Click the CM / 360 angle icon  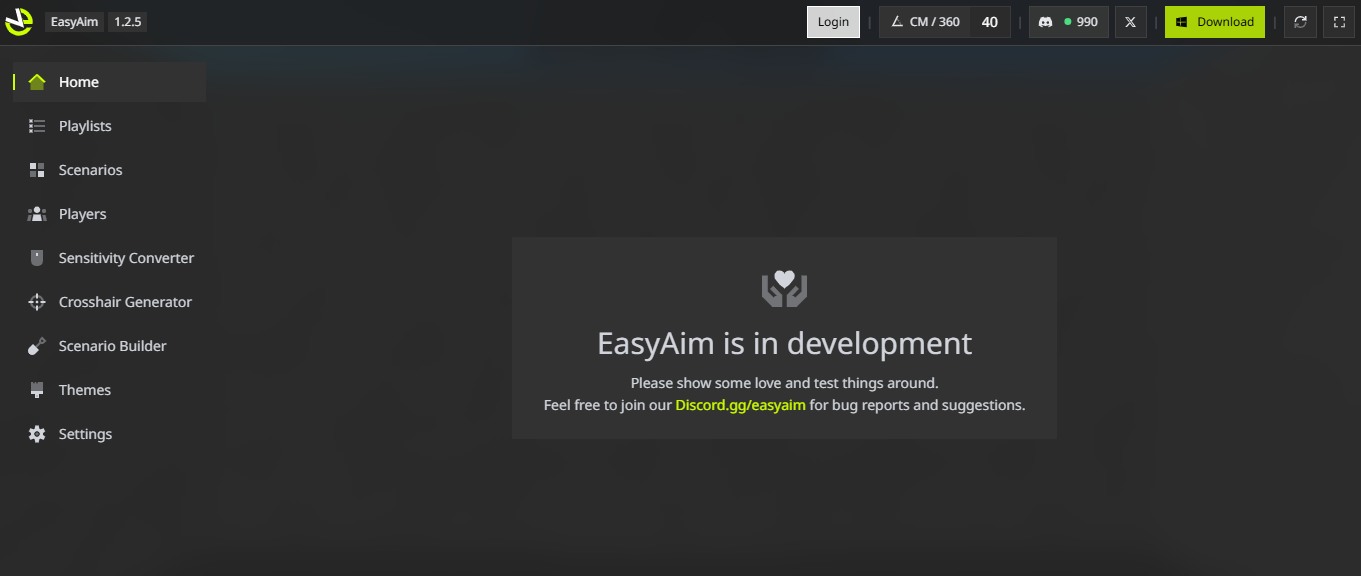pos(897,22)
